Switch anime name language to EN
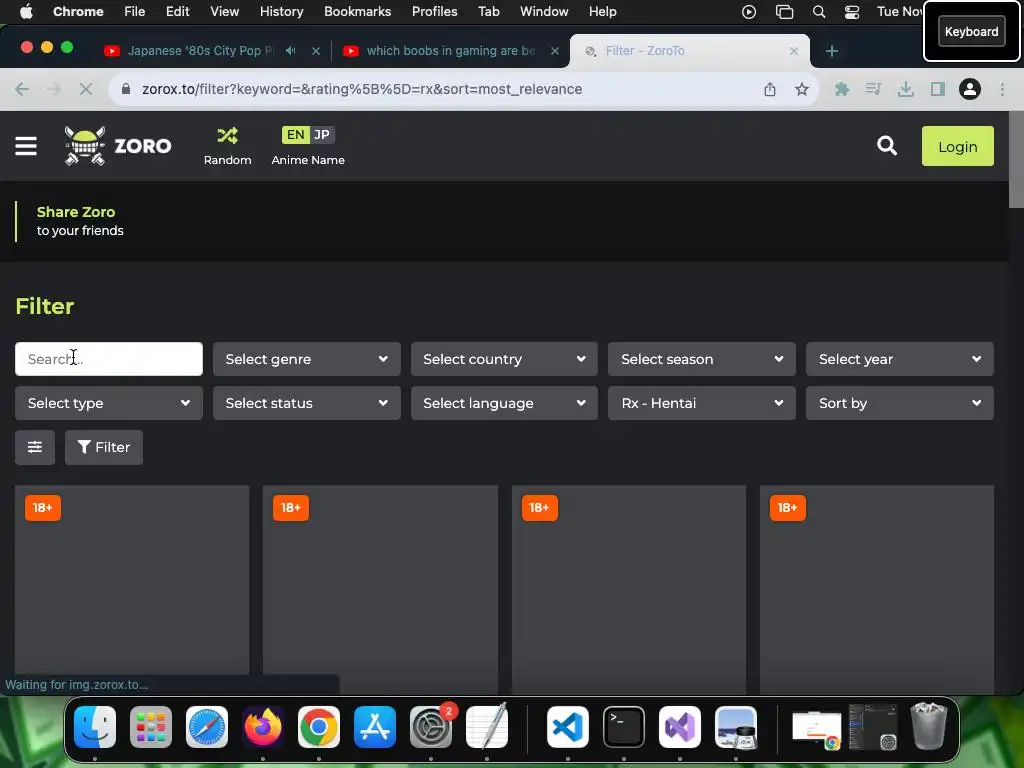 point(295,135)
